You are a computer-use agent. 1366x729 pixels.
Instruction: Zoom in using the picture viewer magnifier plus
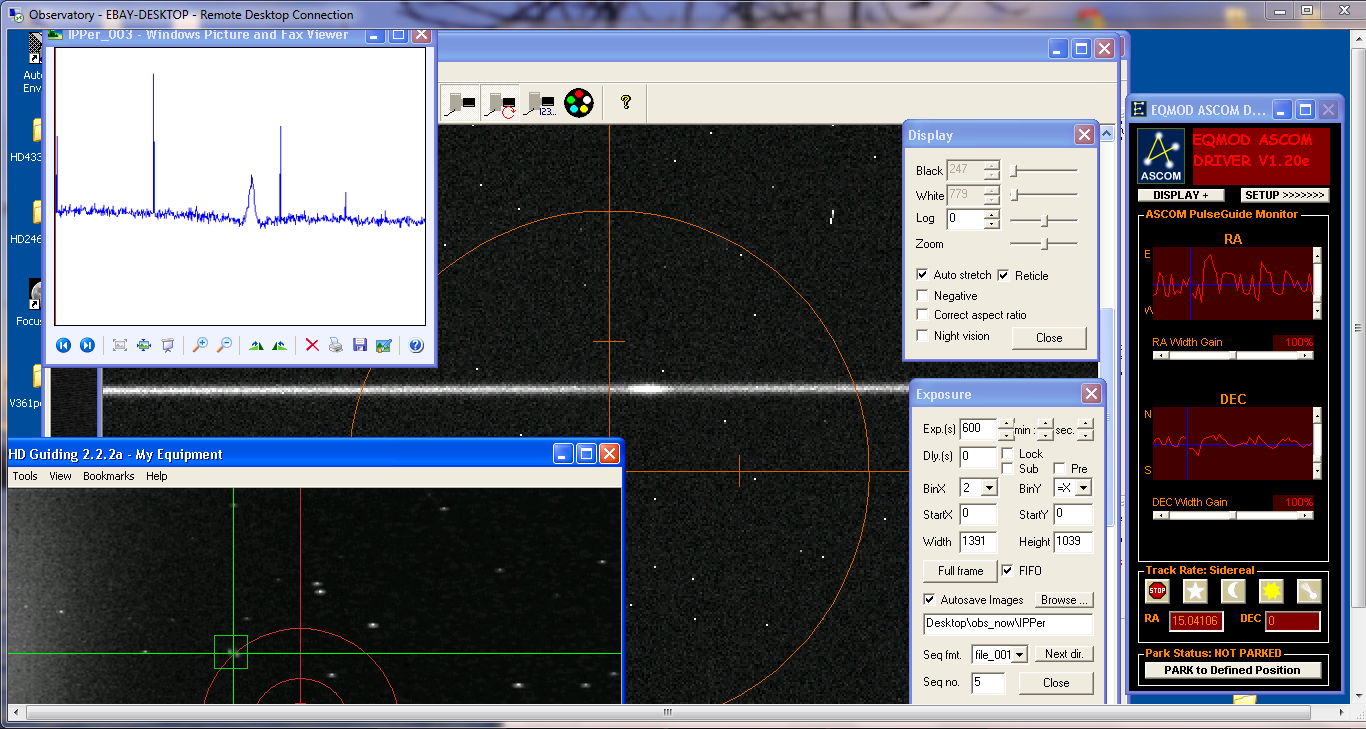[x=200, y=345]
